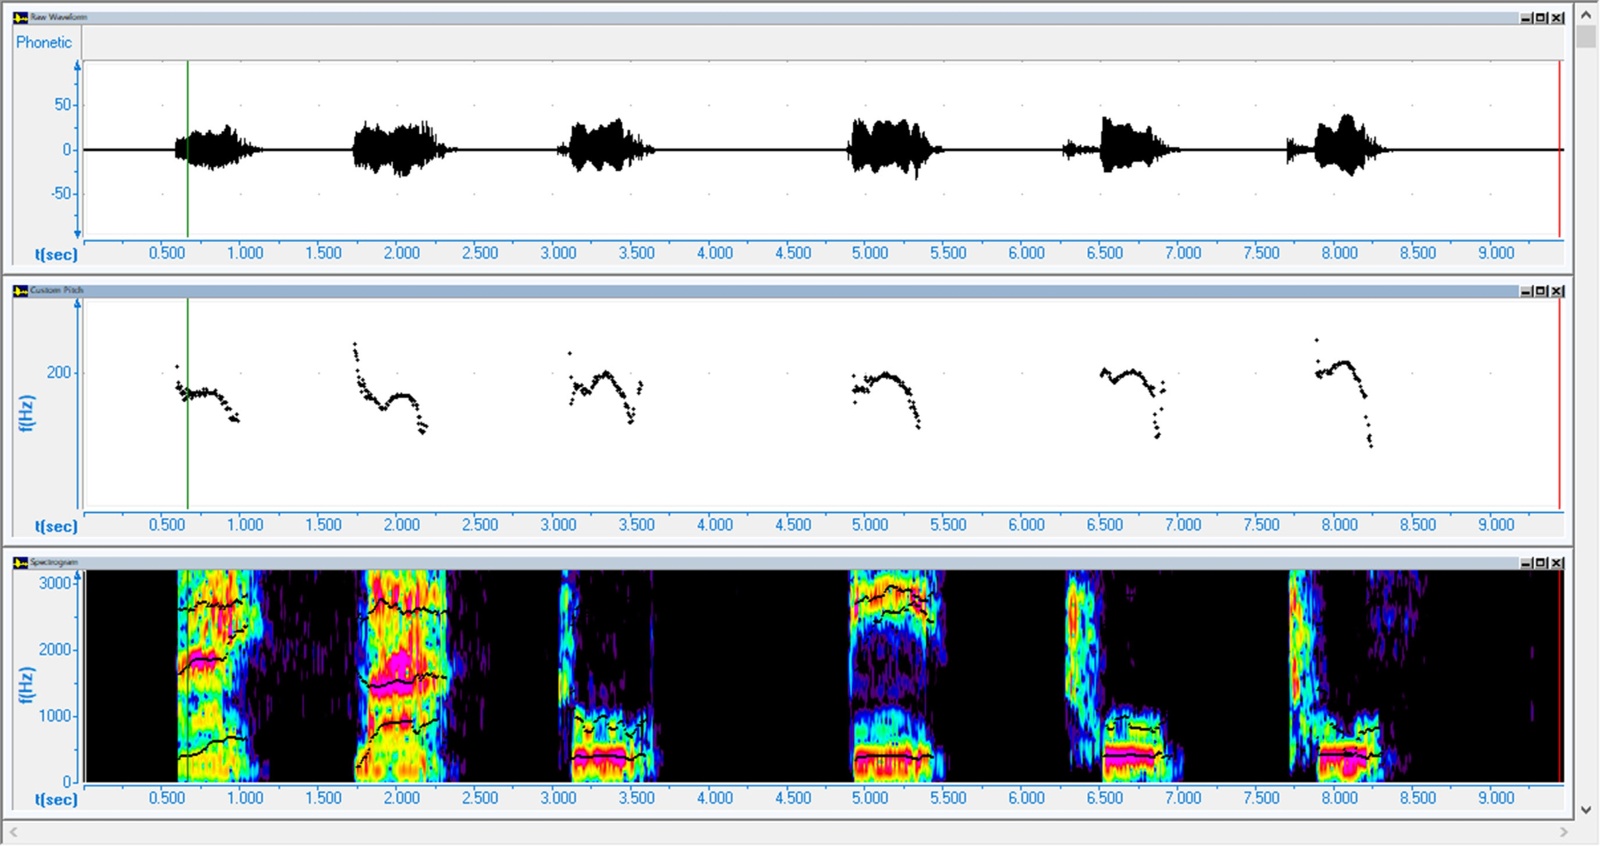Click the Spectrogram window icon

[20, 563]
